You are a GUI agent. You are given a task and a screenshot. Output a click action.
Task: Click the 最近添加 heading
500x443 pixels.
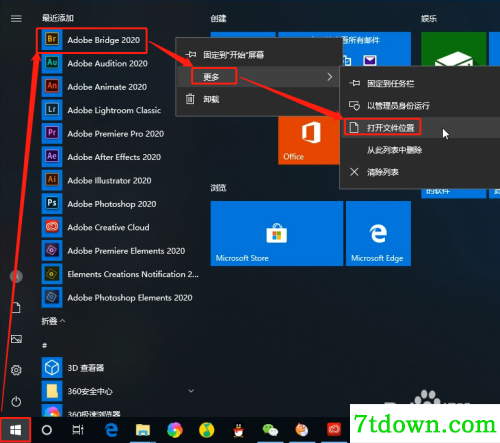[58, 18]
